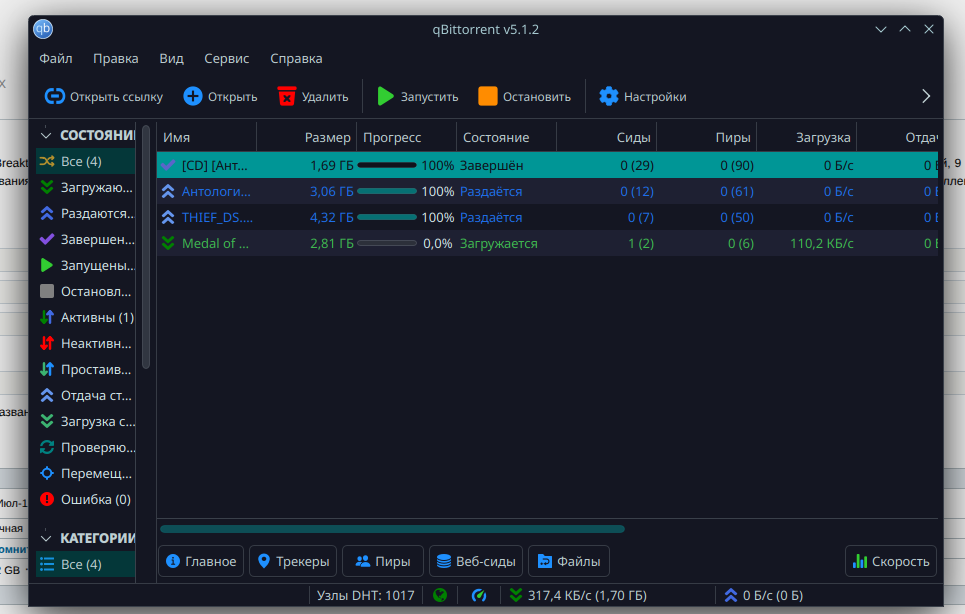Switch to the Главное tab
Viewport: 965px width, 614px height.
pos(201,561)
